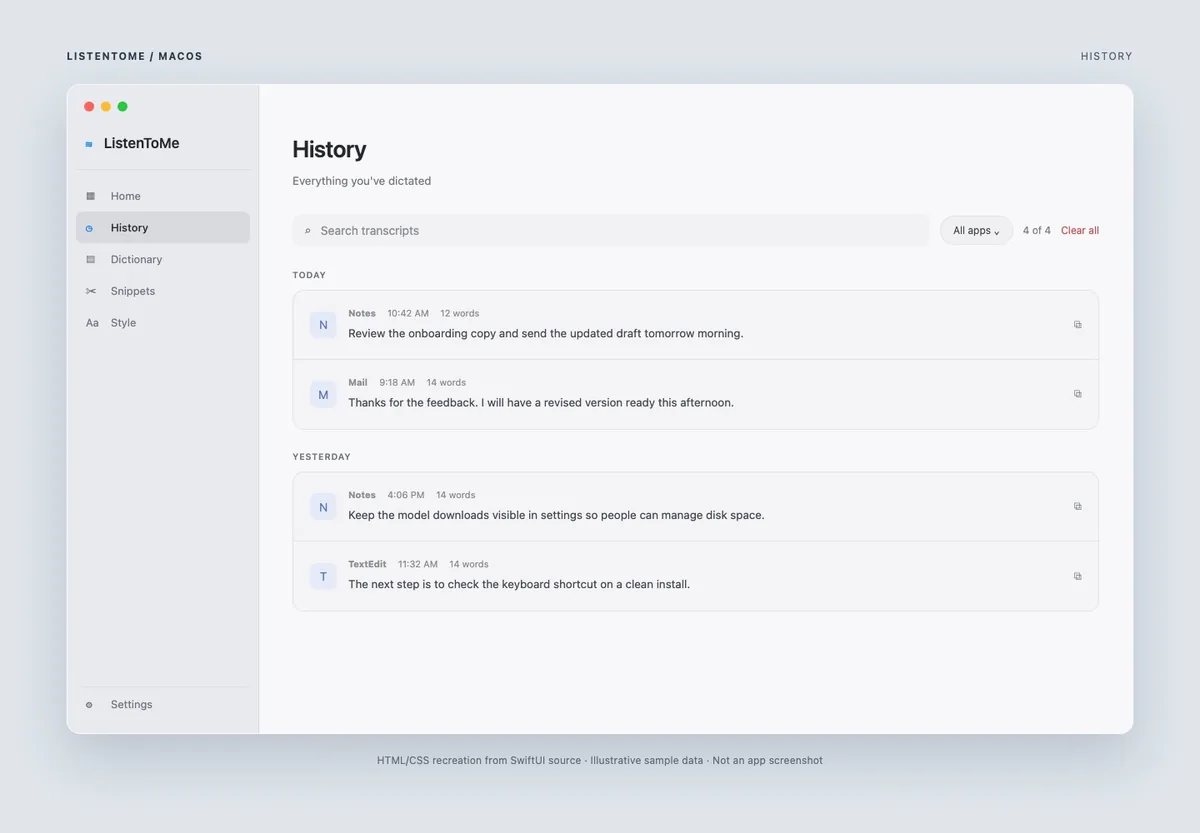Click the yellow minimize window button
This screenshot has width=1200, height=833.
(106, 106)
